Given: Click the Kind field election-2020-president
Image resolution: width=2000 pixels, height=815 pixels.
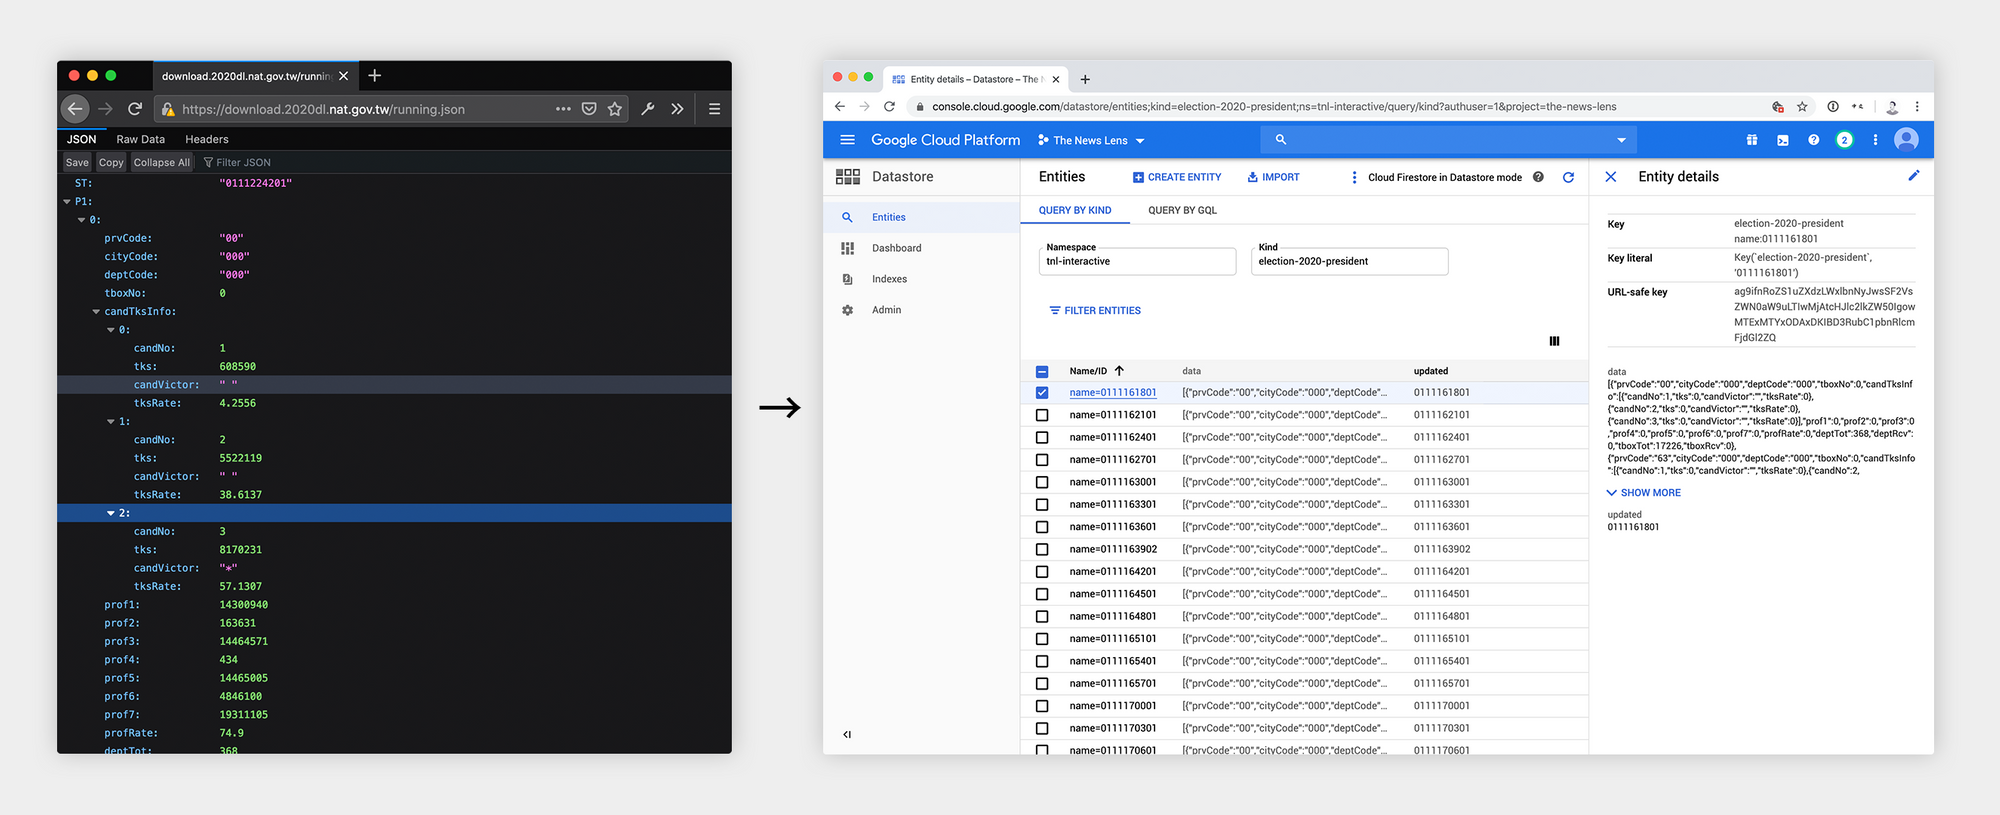Looking at the screenshot, I should coord(1350,261).
